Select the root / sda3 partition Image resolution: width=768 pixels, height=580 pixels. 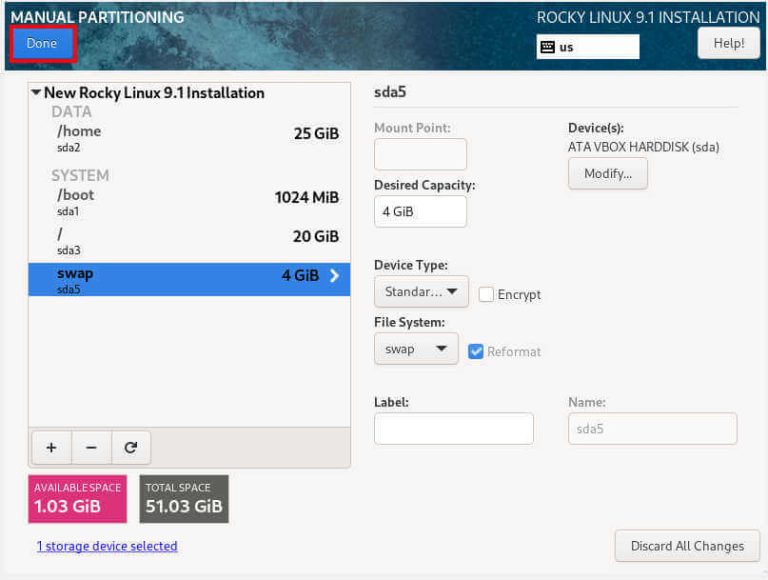pyautogui.click(x=188, y=241)
